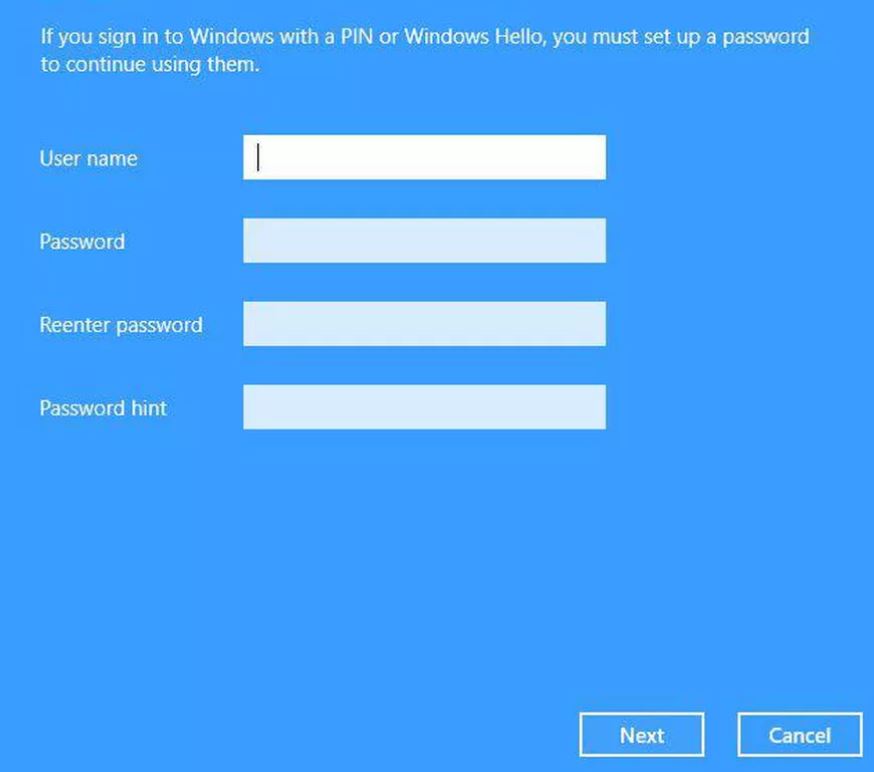Screen dimensions: 874x772
Task: Place cursor at blinking caret in User name
Action: tap(258, 157)
